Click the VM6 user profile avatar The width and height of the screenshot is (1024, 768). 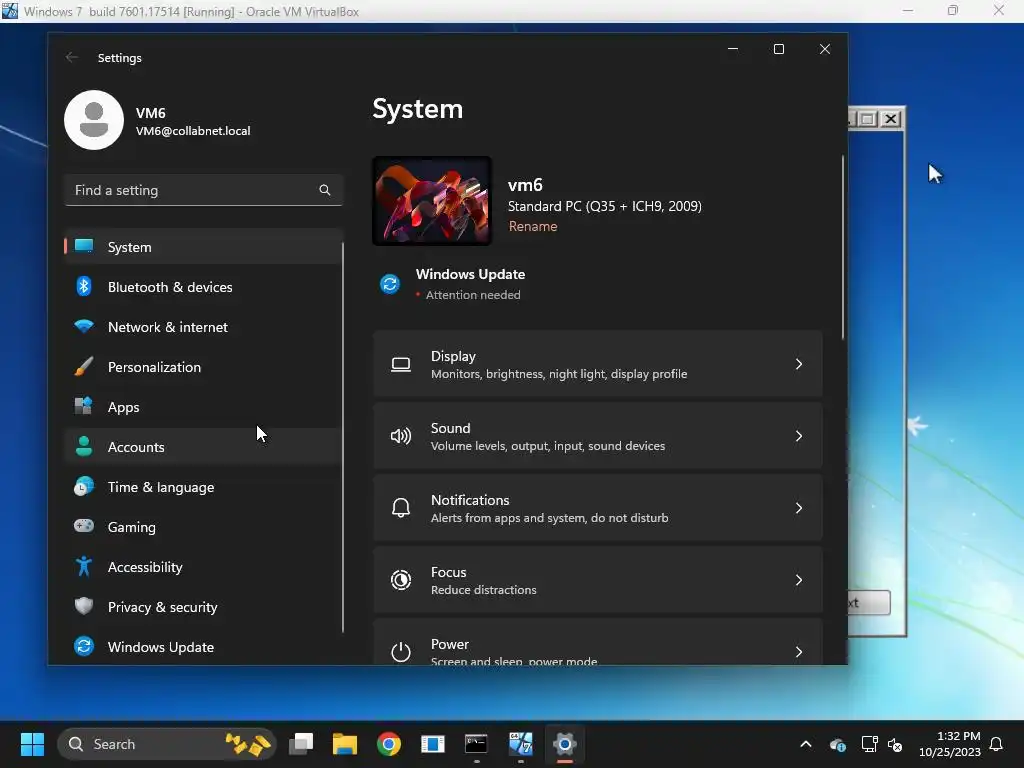(94, 120)
